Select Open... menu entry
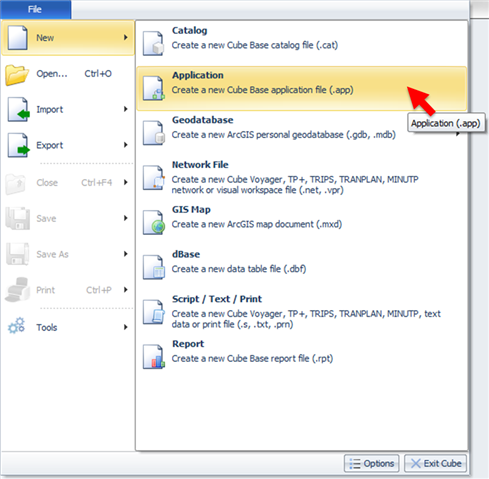This screenshot has height=479, width=489. [68, 74]
